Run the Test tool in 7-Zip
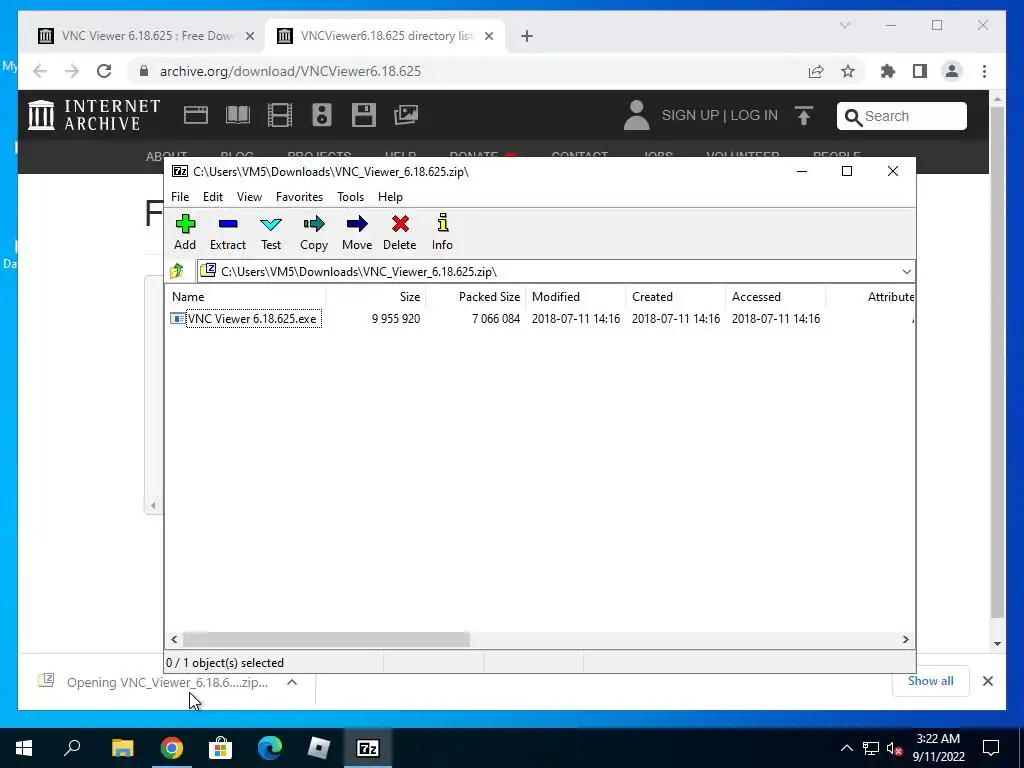The width and height of the screenshot is (1024, 768). point(270,232)
